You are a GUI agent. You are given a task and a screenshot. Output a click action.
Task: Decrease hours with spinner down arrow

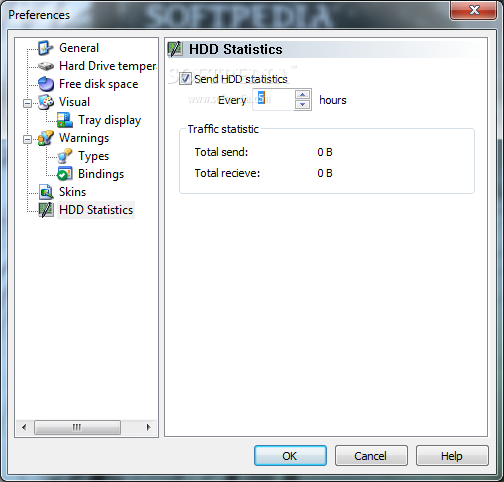[302, 105]
